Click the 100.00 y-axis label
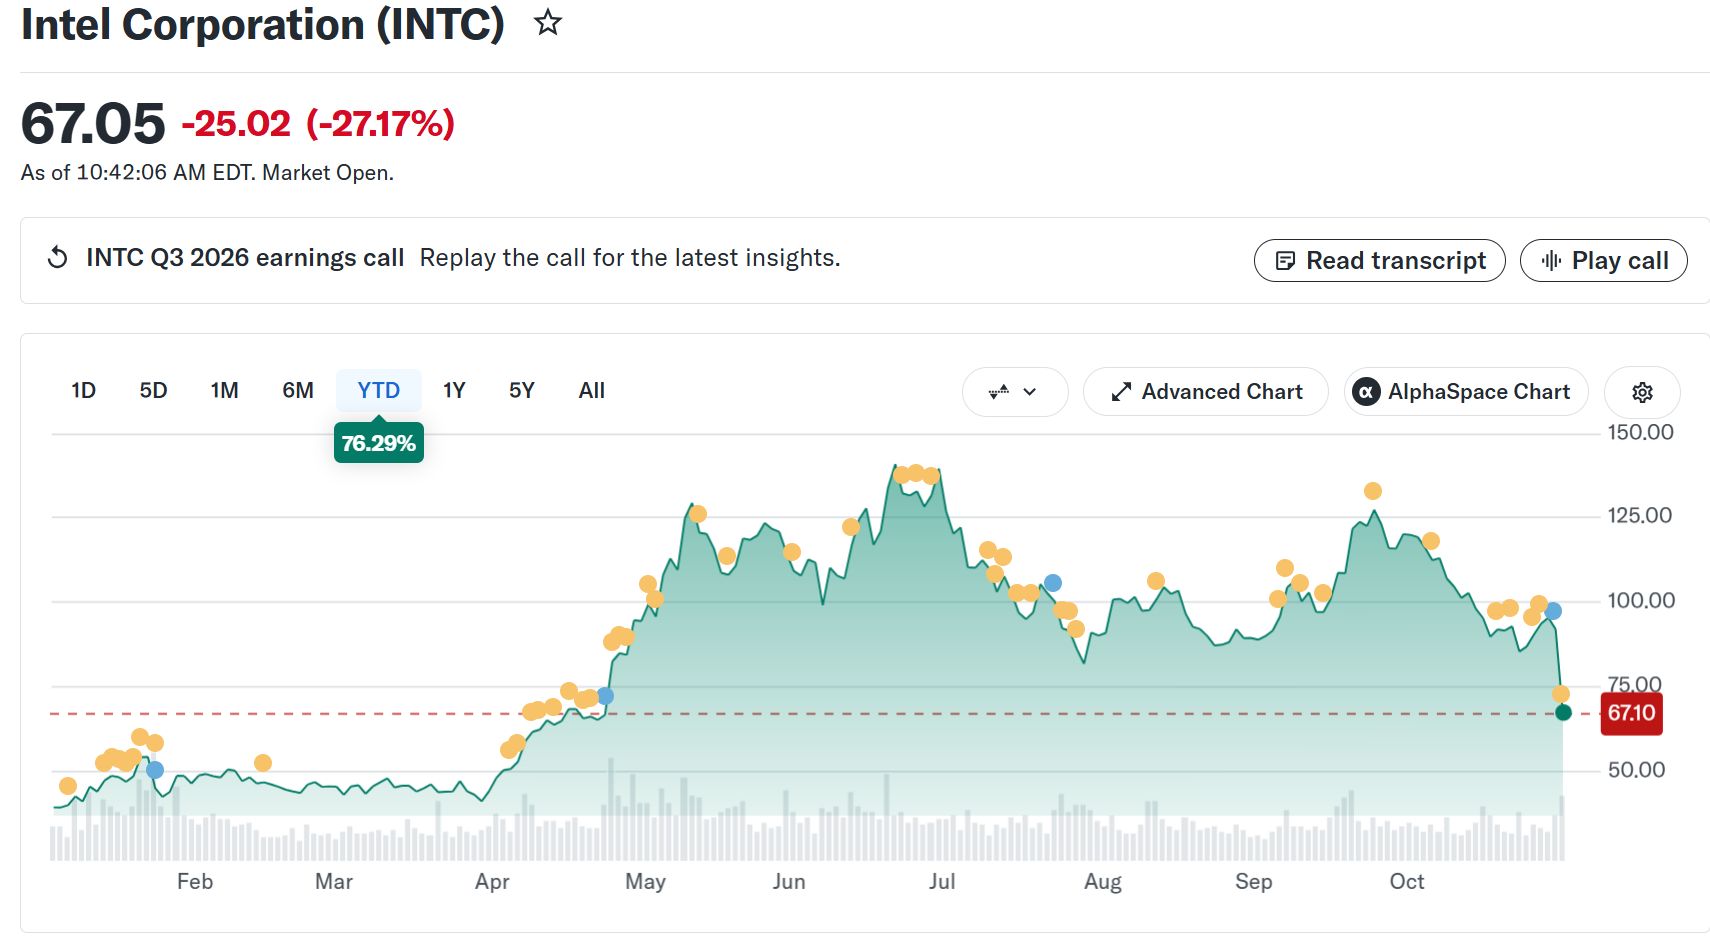Image resolution: width=1710 pixels, height=936 pixels. (x=1640, y=600)
